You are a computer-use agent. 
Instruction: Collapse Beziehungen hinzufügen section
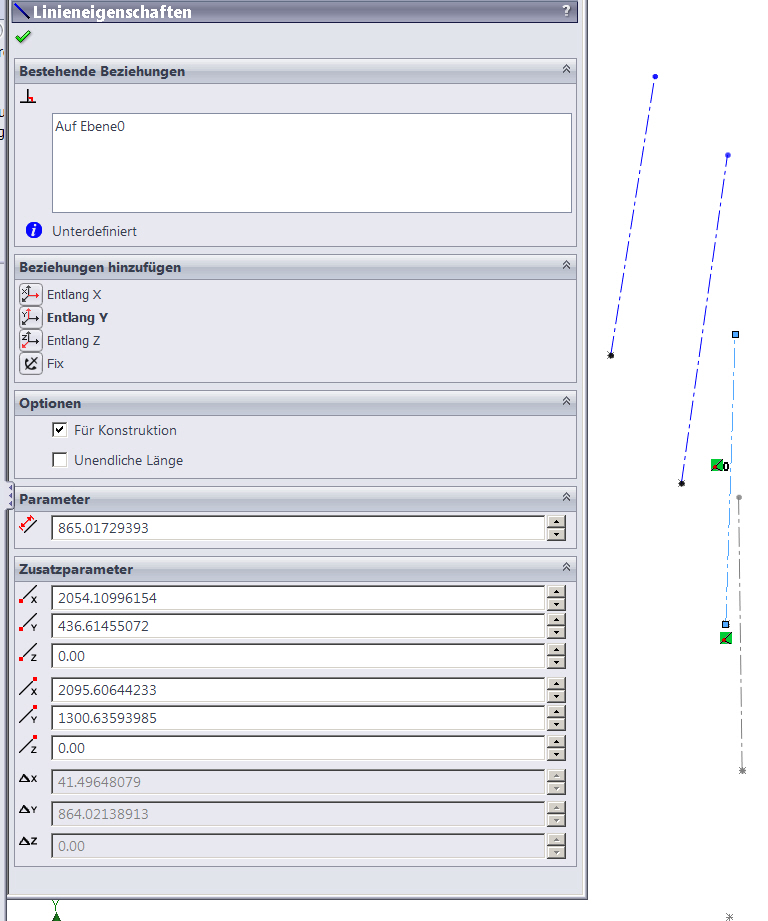(x=566, y=265)
